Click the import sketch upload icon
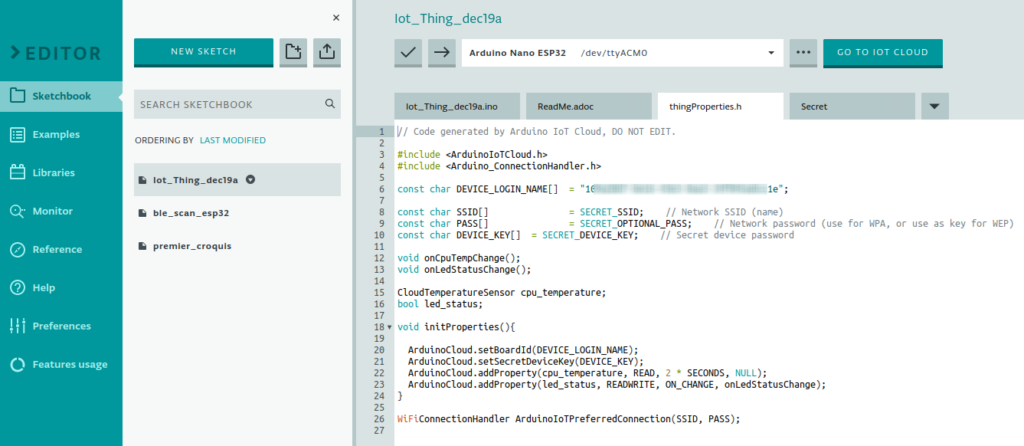The image size is (1024, 446). click(327, 53)
